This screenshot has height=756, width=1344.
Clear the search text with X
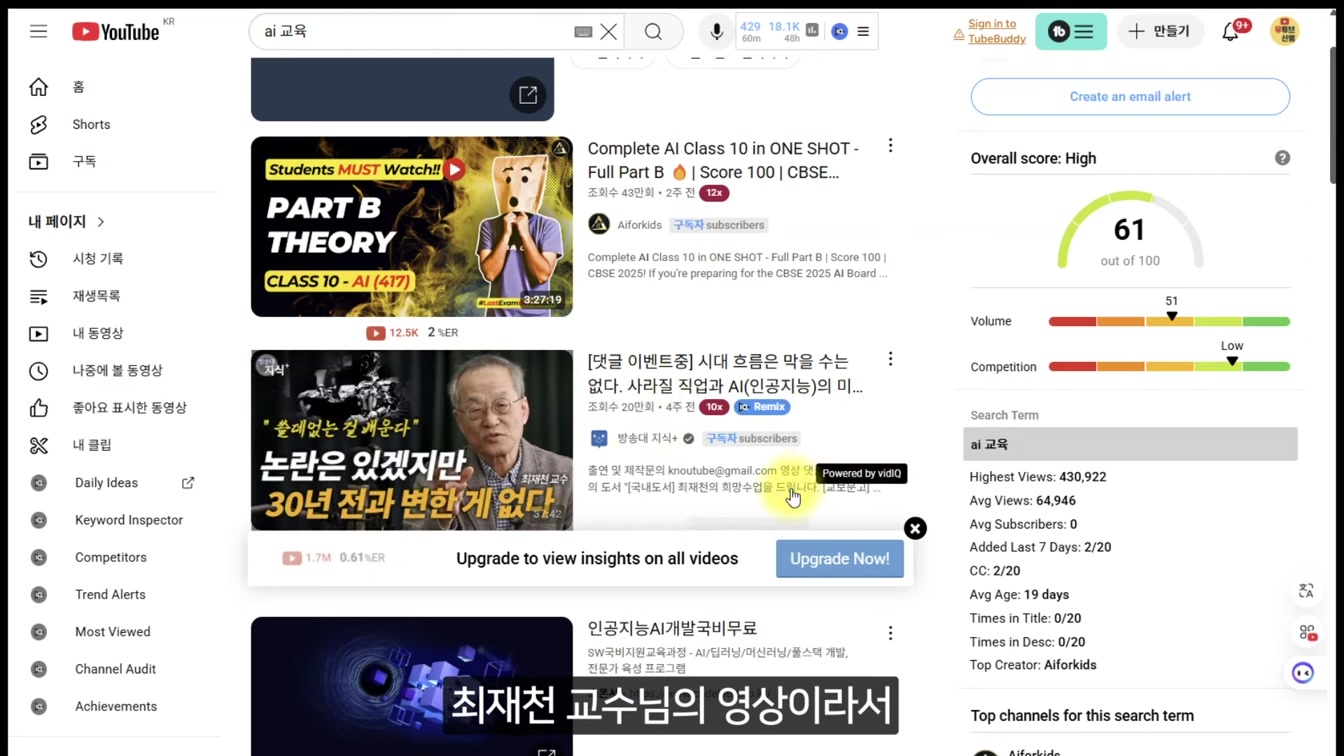click(608, 32)
